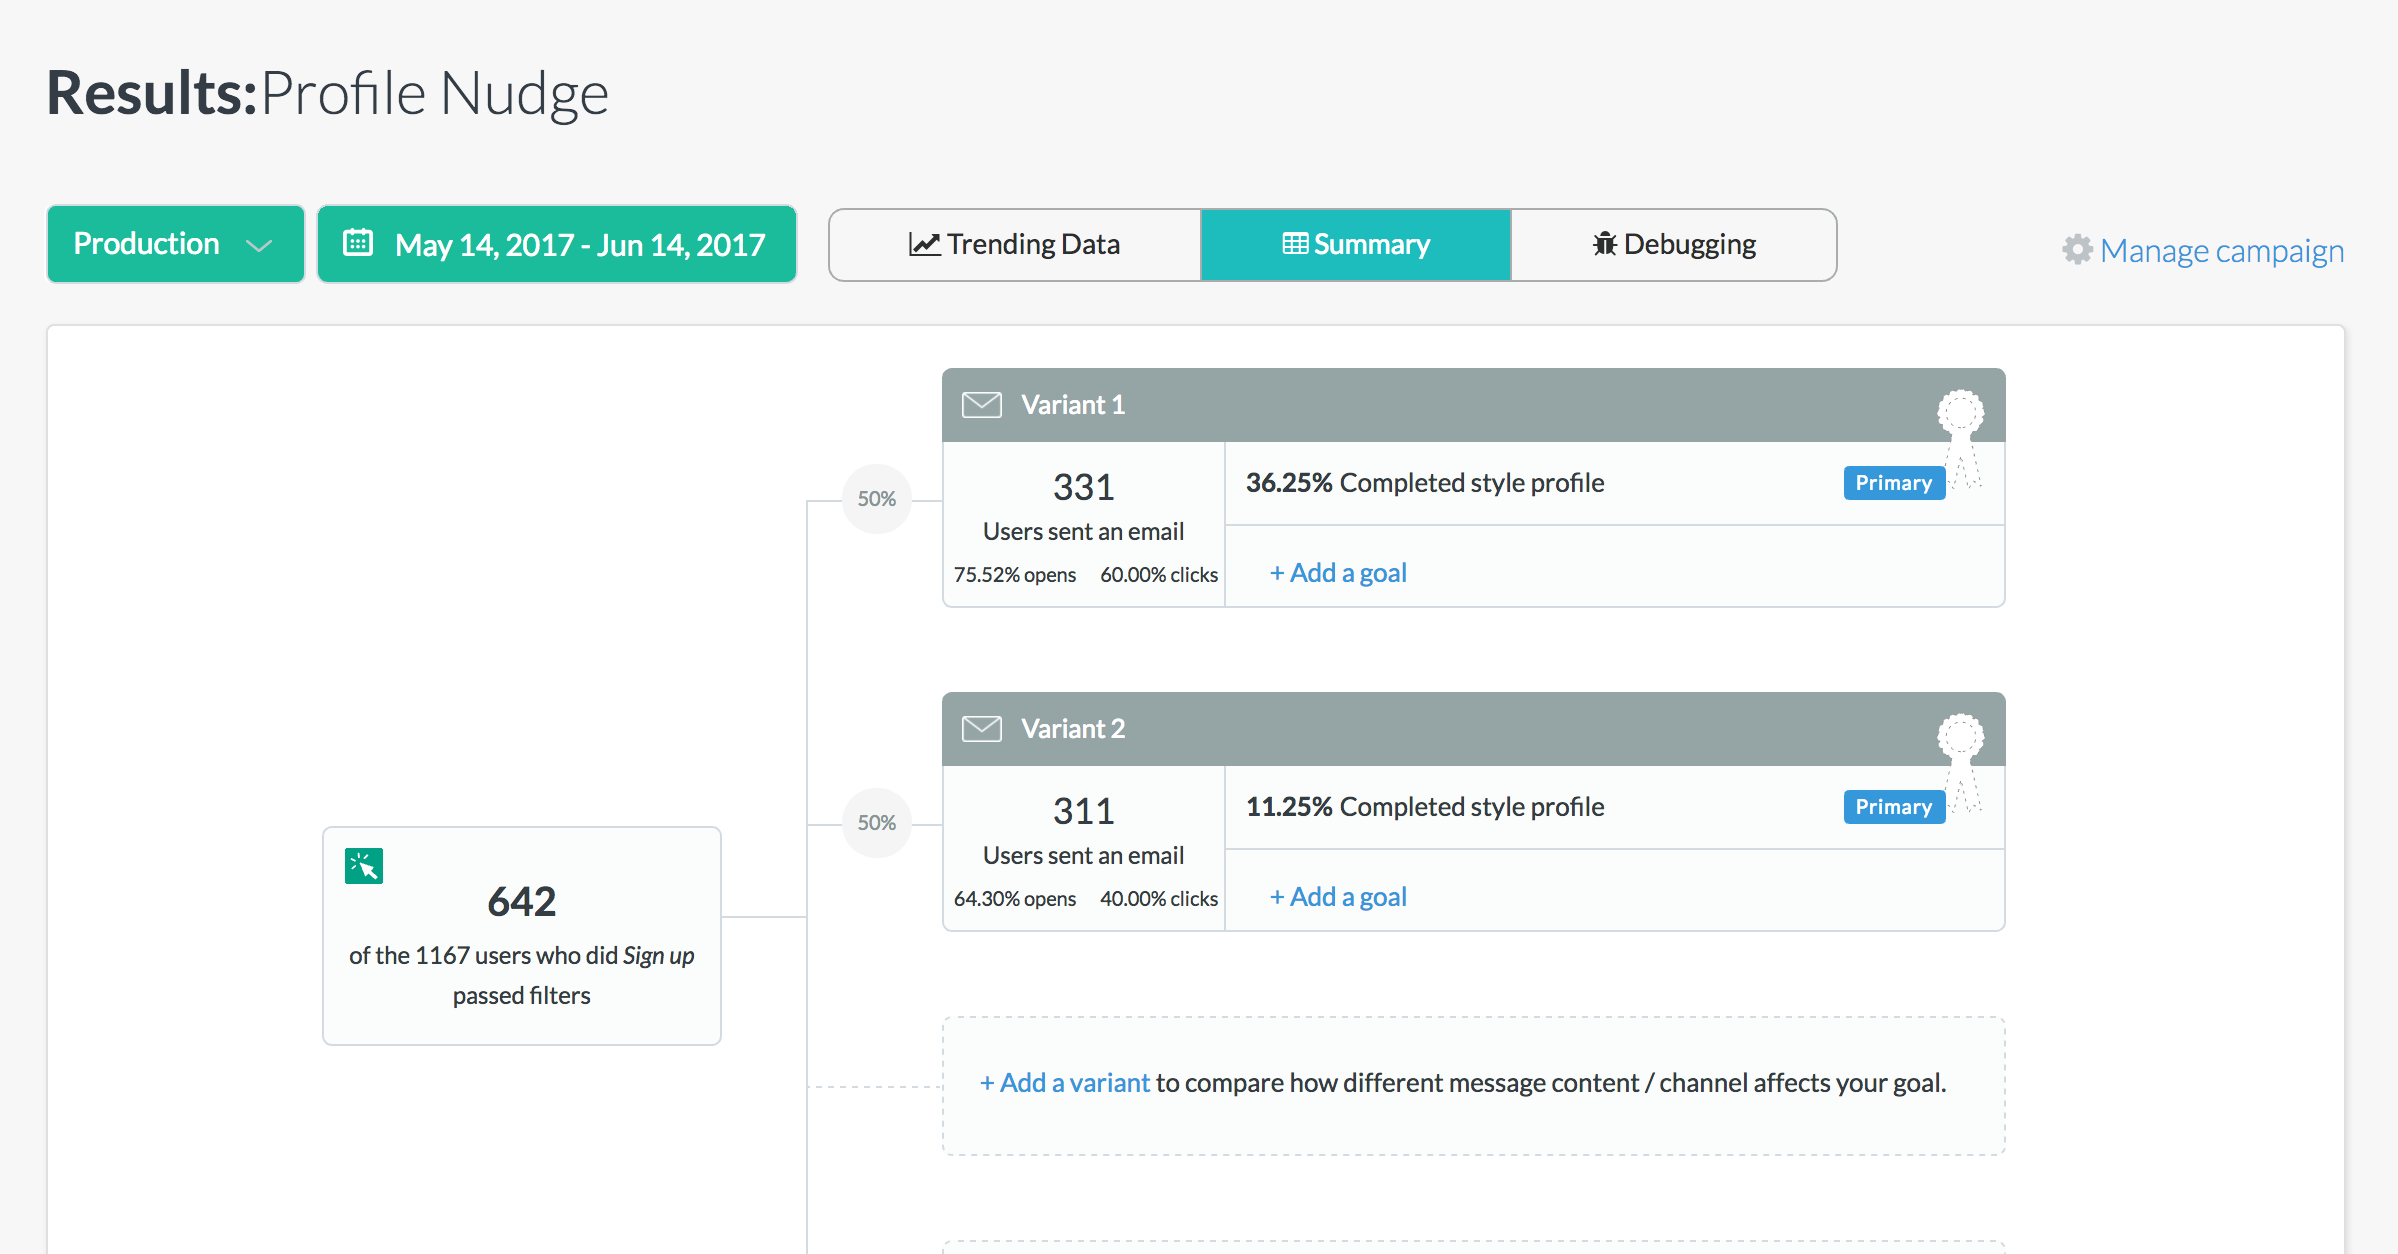Open the Production environment dropdown
The image size is (2398, 1254).
click(175, 244)
